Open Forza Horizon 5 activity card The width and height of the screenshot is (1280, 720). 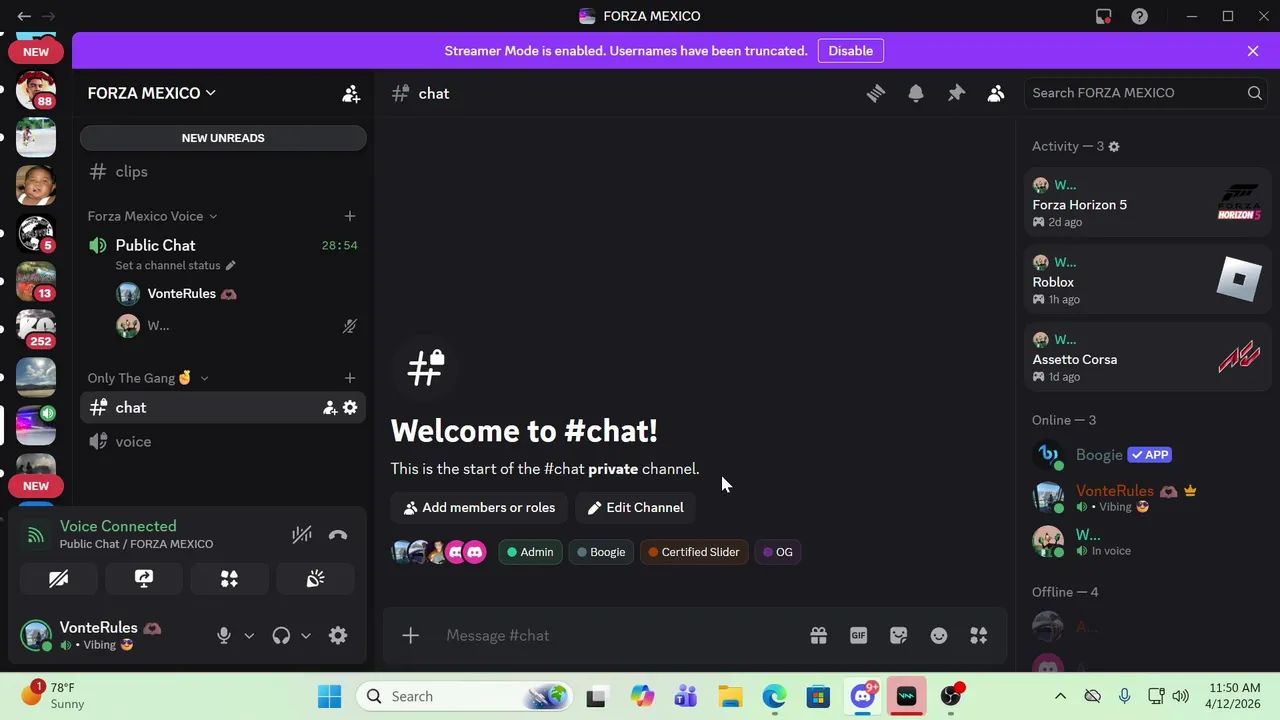(1147, 203)
